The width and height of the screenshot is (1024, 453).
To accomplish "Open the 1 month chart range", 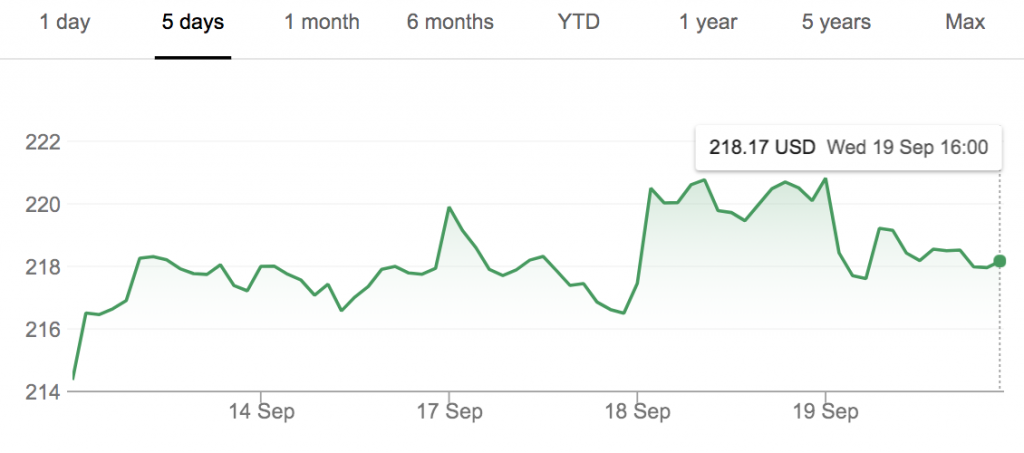I will click(x=321, y=23).
